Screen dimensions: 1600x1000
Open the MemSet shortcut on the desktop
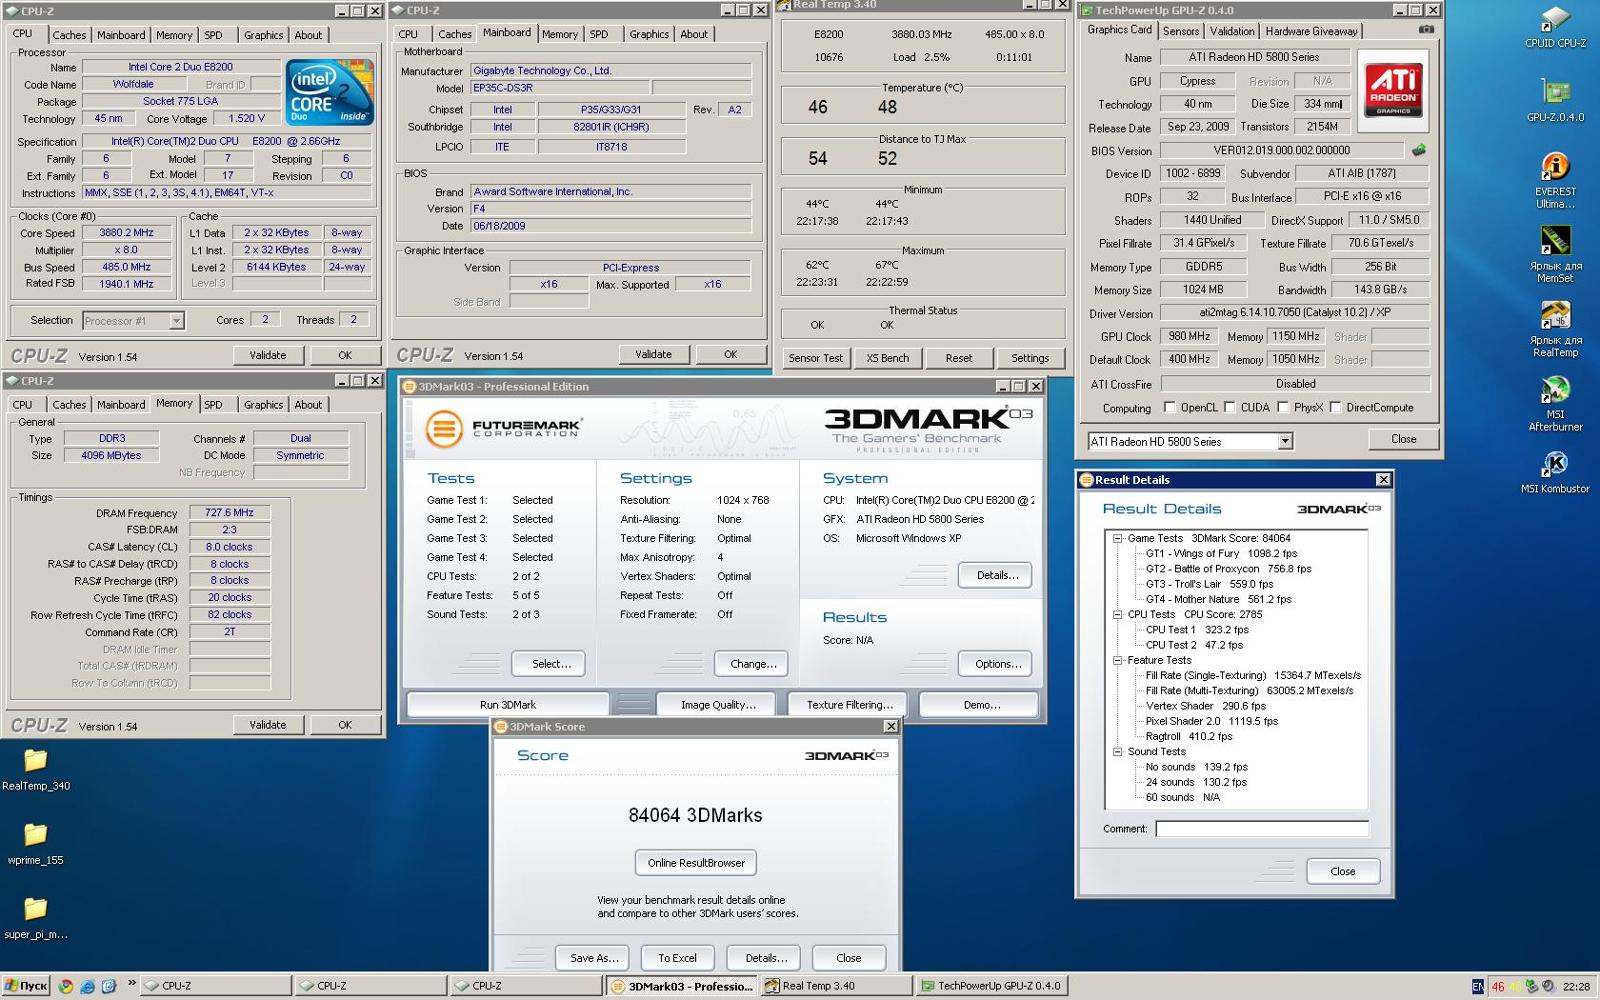[1555, 254]
